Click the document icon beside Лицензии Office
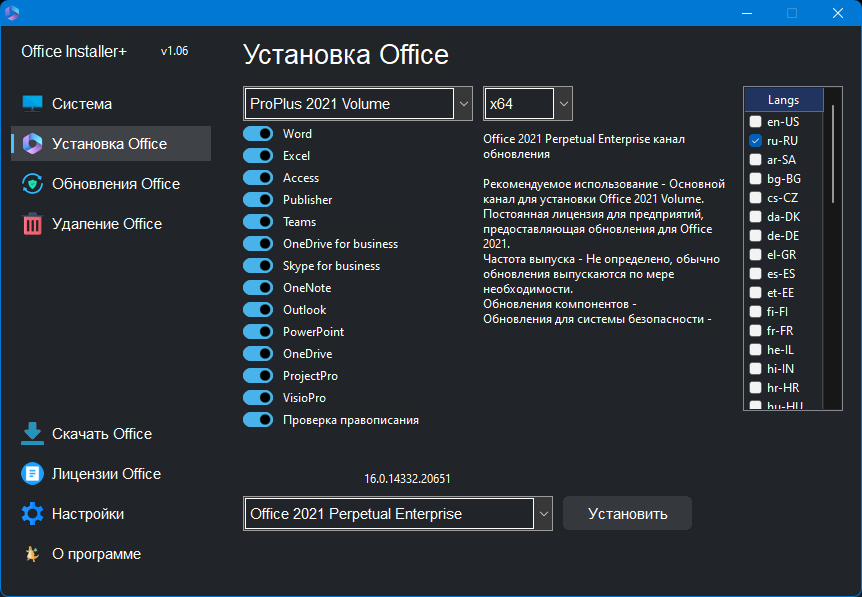 click(33, 474)
